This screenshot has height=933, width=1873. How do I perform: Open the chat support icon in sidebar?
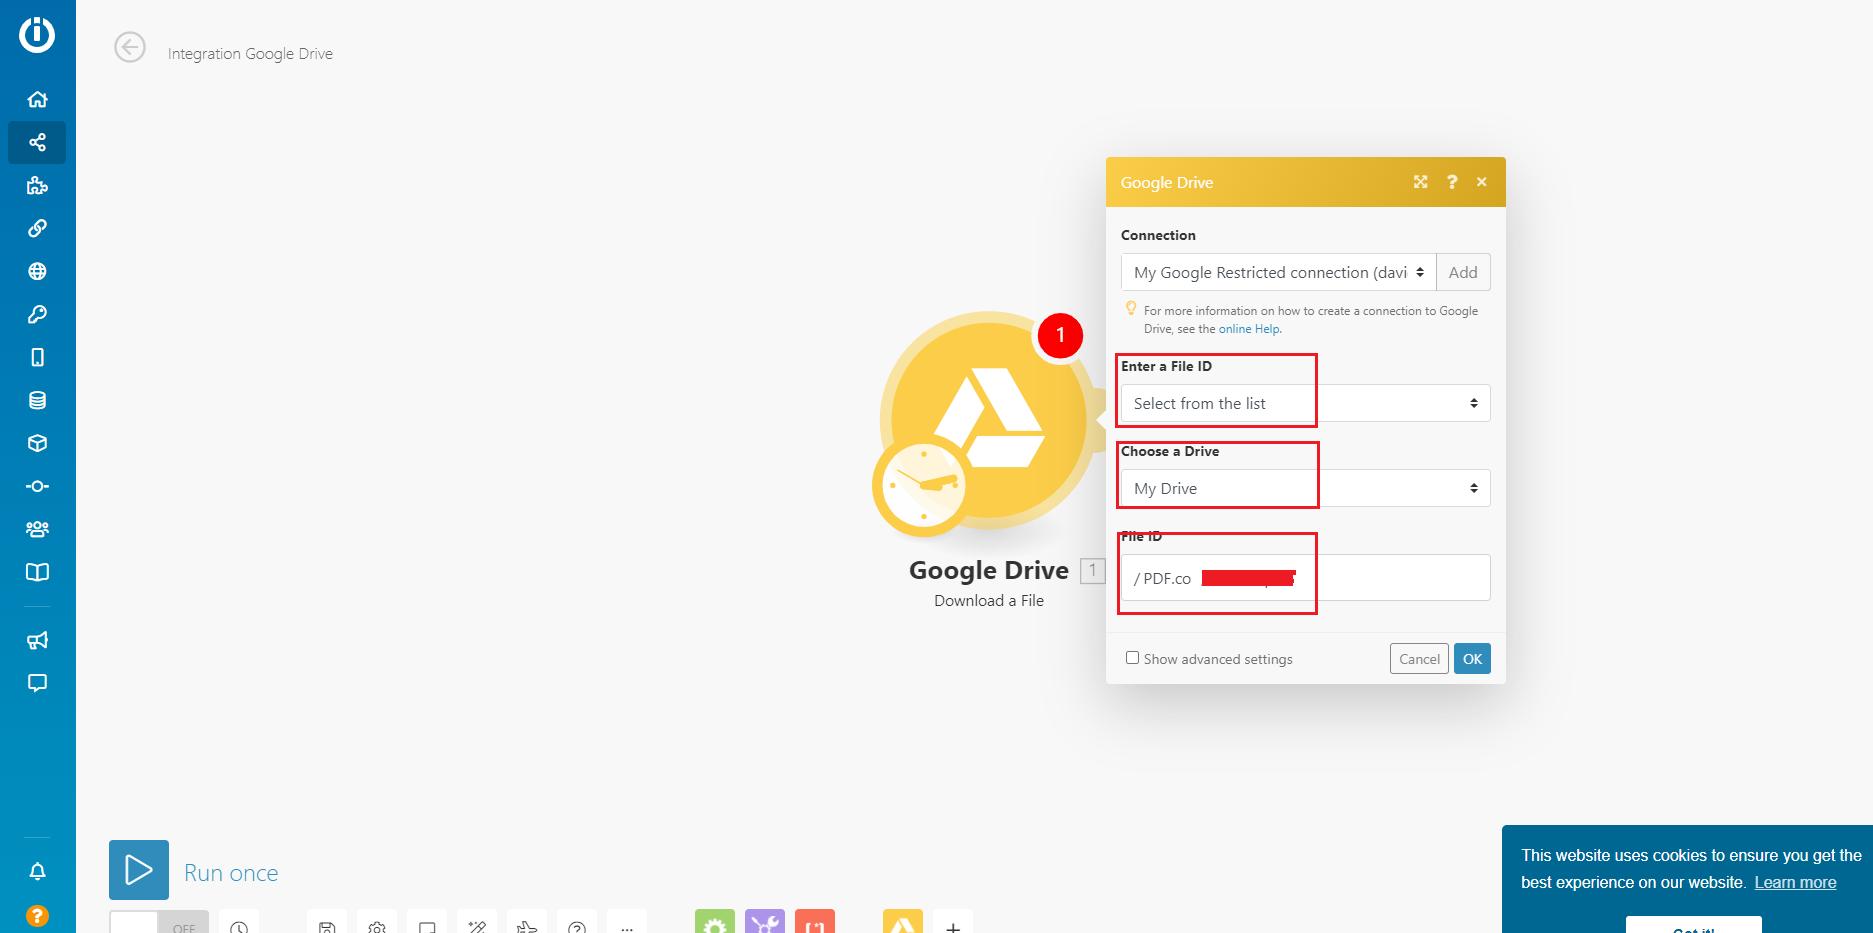coord(37,683)
